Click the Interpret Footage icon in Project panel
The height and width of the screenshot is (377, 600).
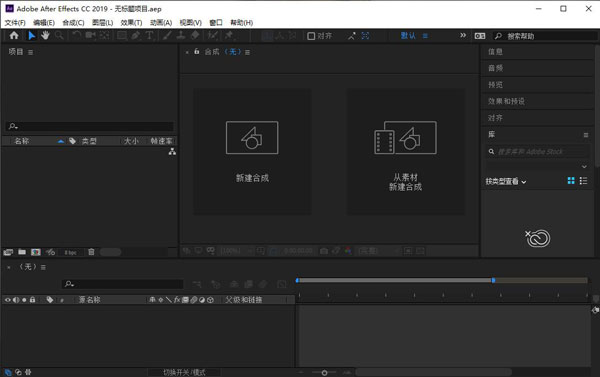pyautogui.click(x=8, y=252)
